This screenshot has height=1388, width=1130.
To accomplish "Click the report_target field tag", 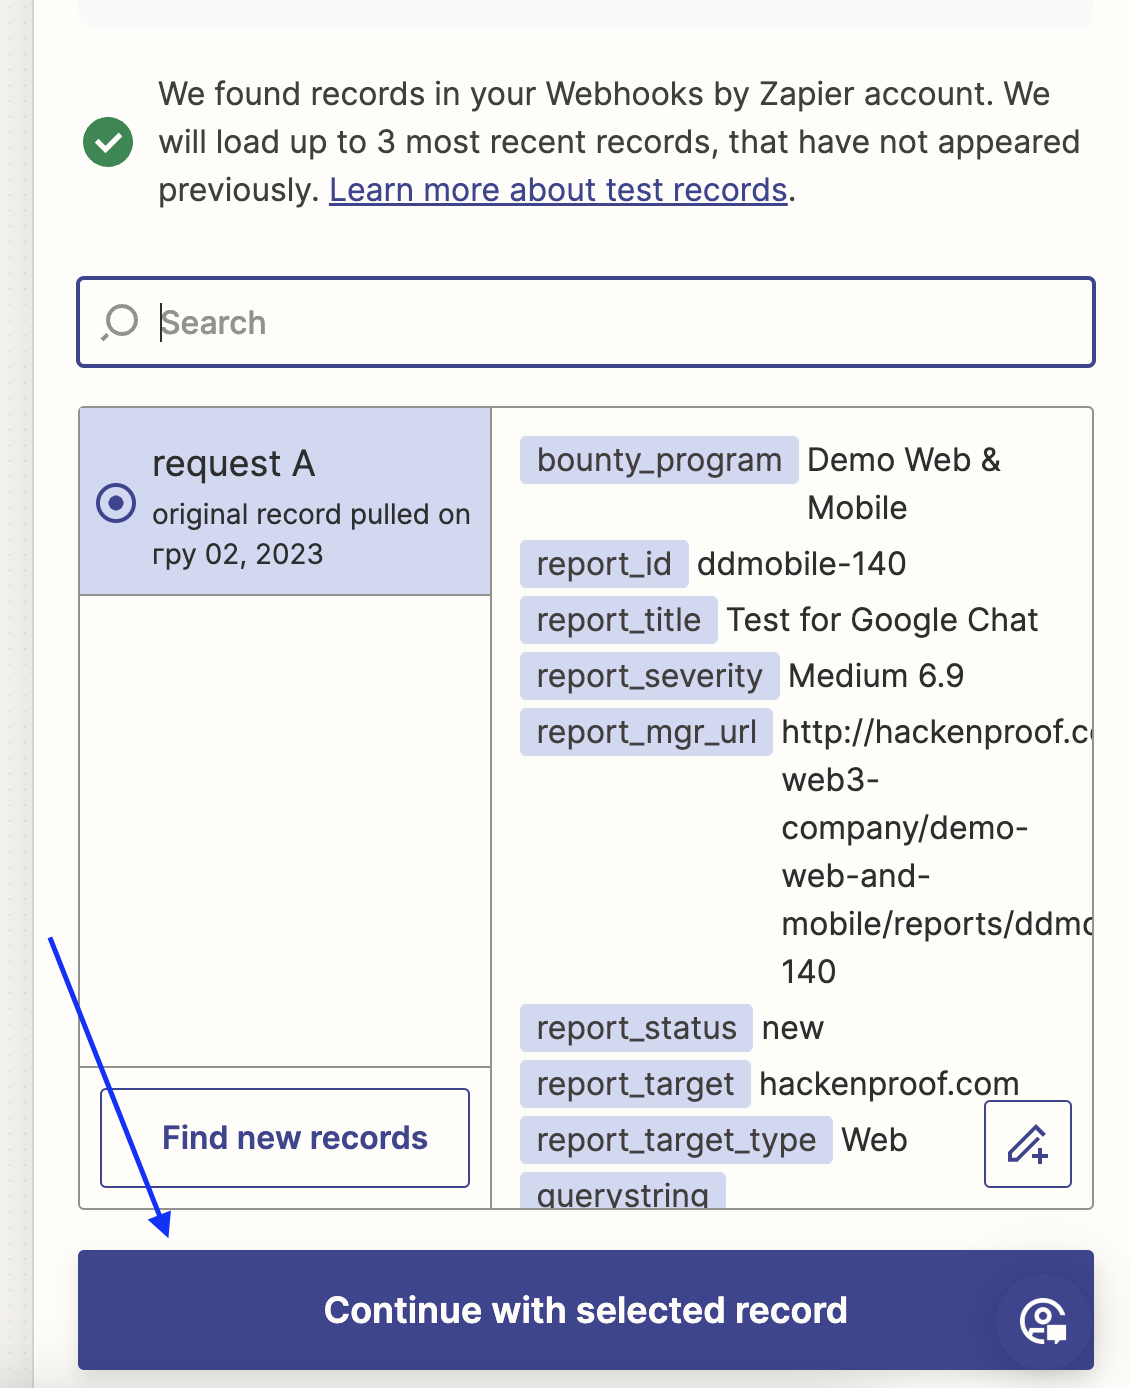I will (635, 1084).
